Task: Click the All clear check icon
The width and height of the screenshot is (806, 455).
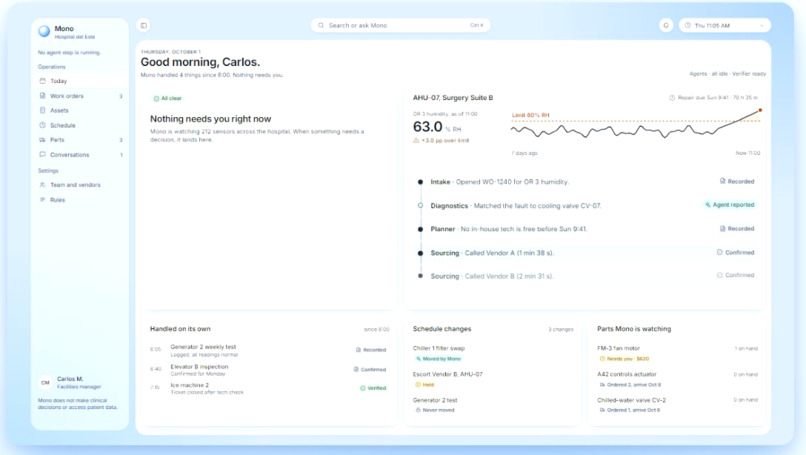Action: [156, 98]
